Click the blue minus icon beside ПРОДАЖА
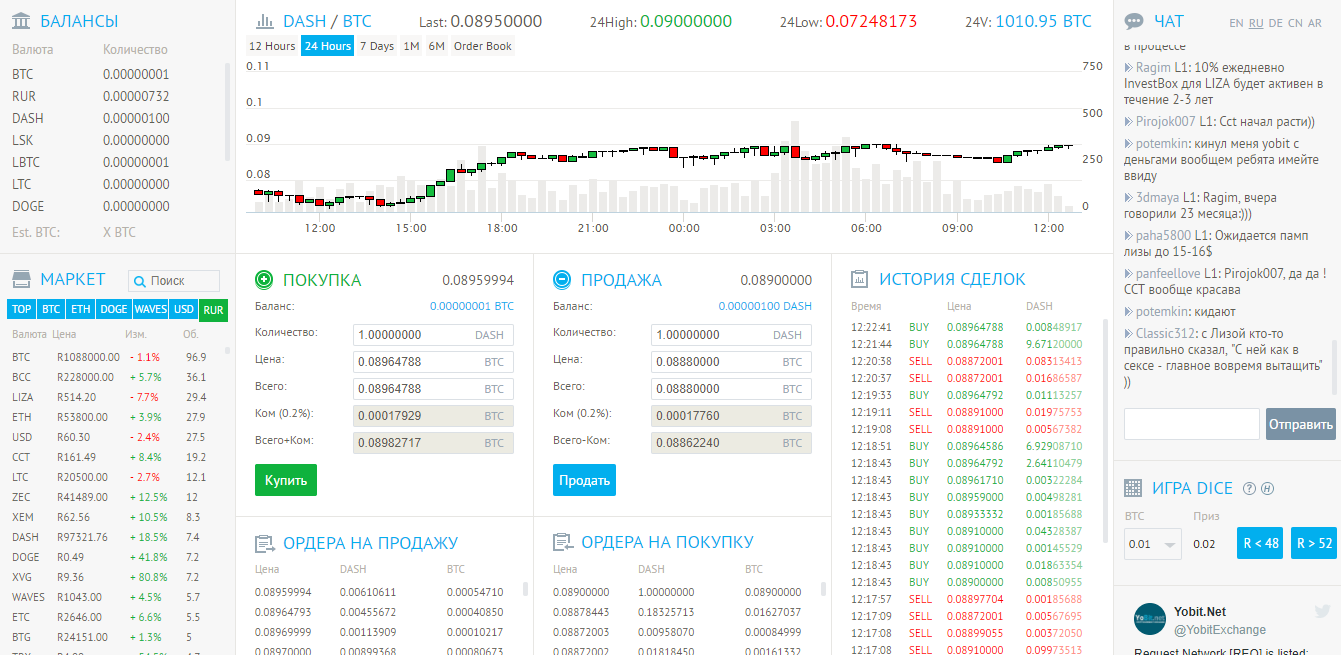This screenshot has height=655, width=1341. [562, 280]
